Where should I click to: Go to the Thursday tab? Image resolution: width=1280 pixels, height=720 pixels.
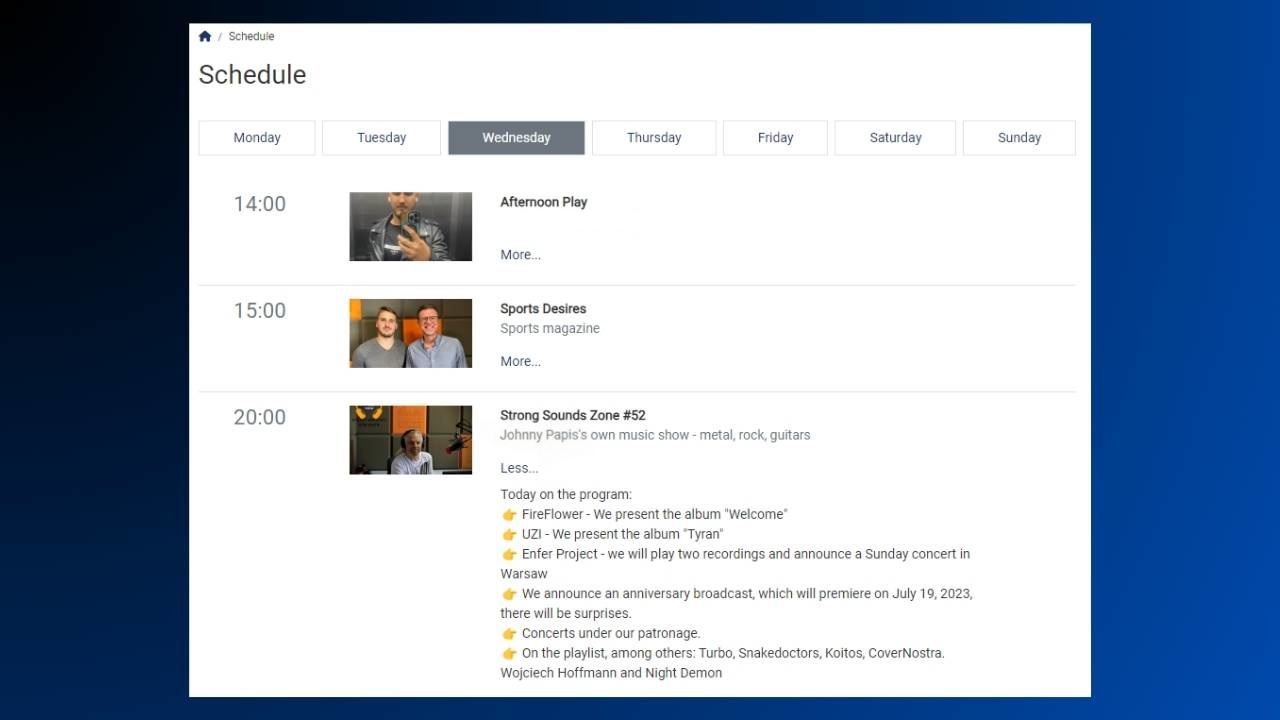coord(654,138)
